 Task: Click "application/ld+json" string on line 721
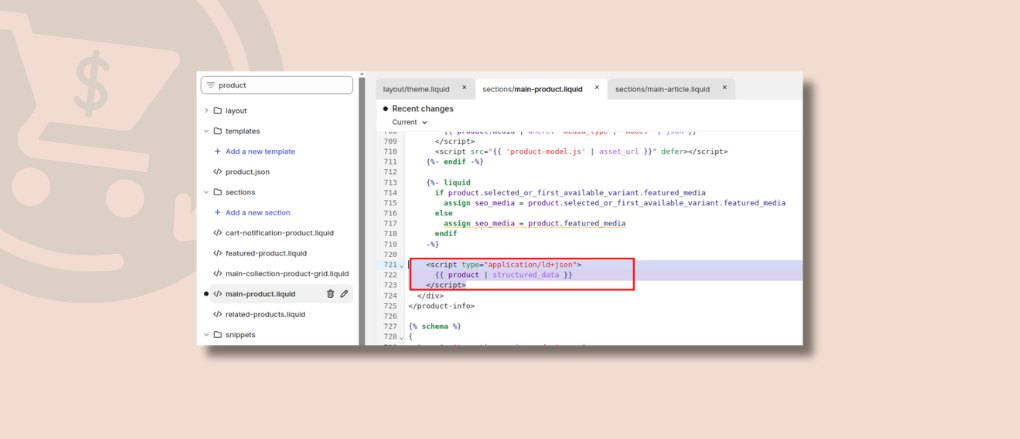click(530, 265)
